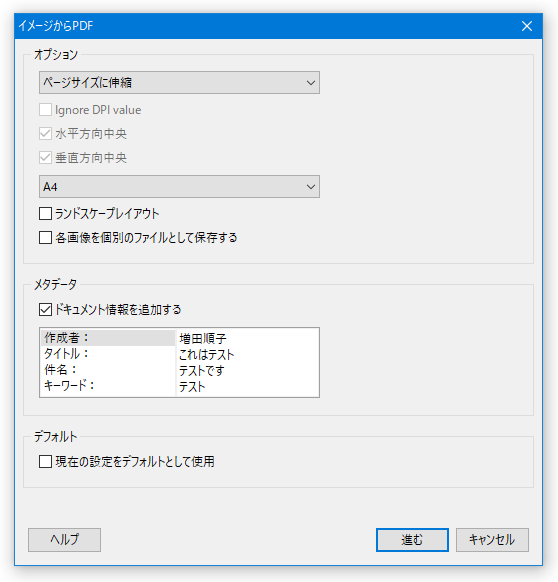Close the イメージからPDF dialog
The image size is (558, 582).
click(x=527, y=26)
